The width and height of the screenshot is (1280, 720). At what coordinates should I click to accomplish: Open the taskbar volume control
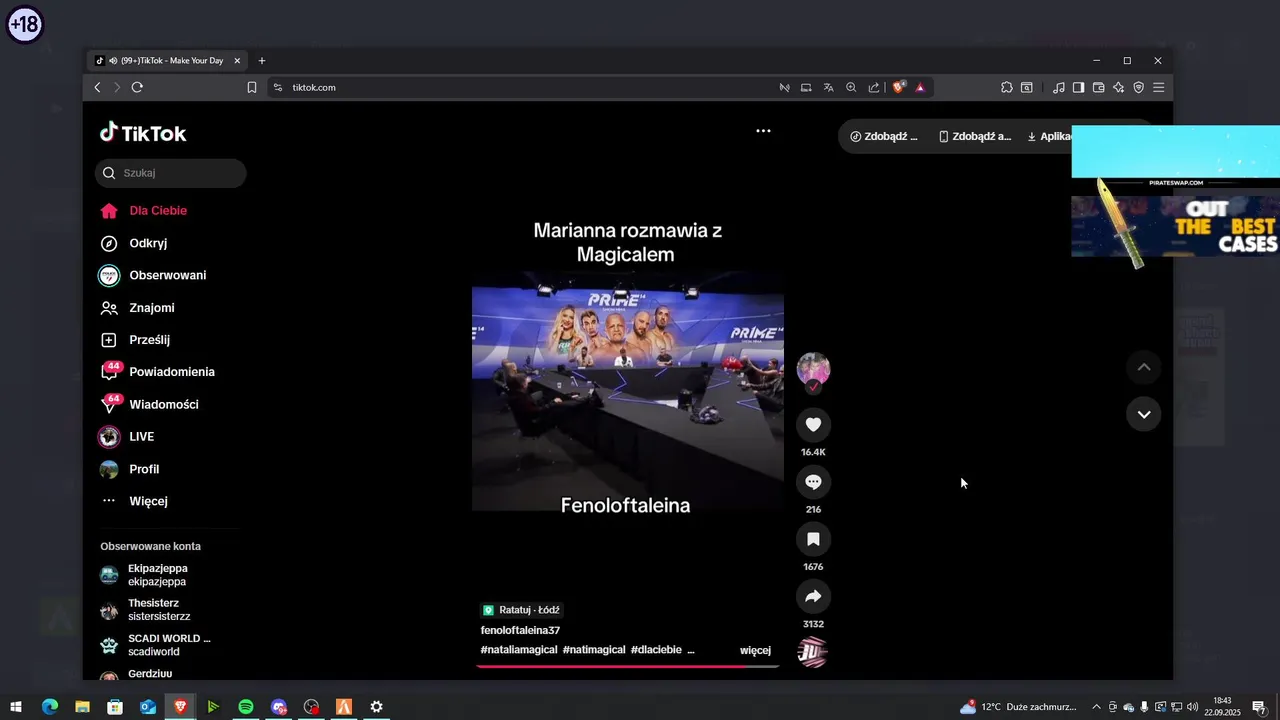pyautogui.click(x=1192, y=707)
